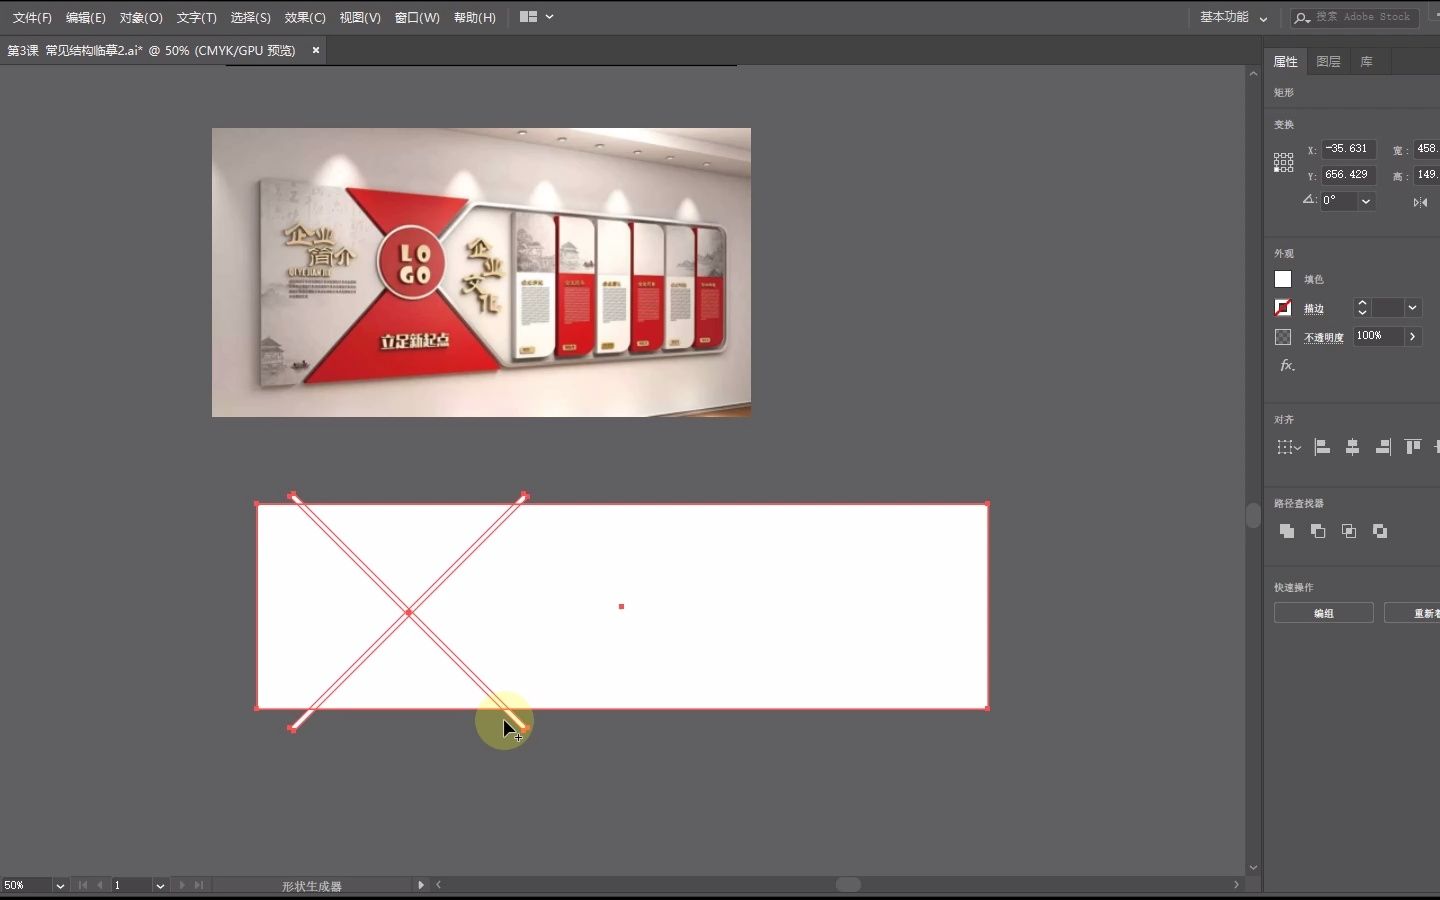The image size is (1440, 900).
Task: Click the artboard number field
Action: coord(131,885)
